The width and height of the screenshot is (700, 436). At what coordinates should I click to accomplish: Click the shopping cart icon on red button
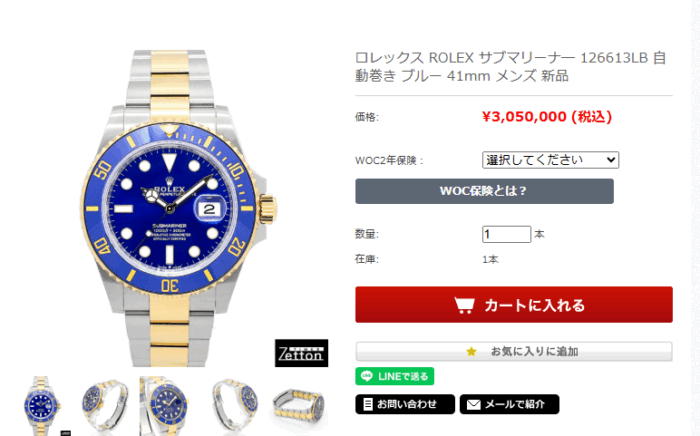click(464, 306)
